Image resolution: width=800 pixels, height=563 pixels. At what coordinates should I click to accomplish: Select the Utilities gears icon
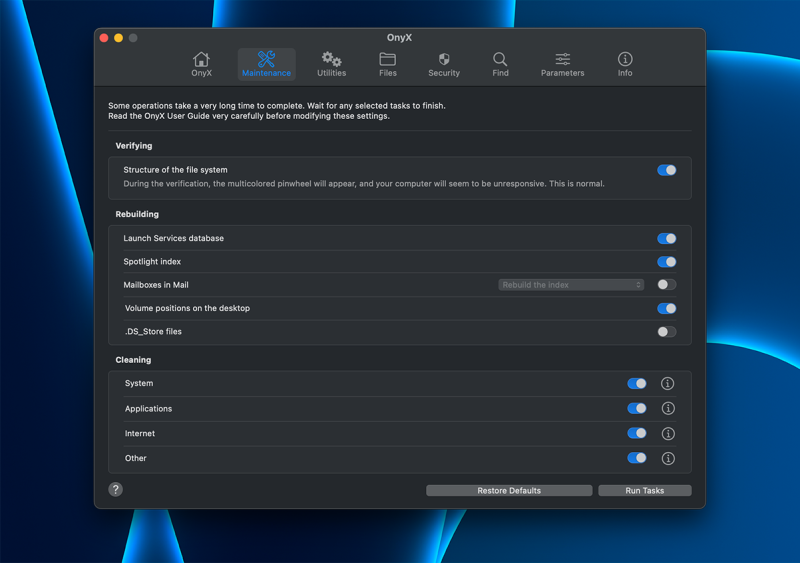(x=331, y=64)
